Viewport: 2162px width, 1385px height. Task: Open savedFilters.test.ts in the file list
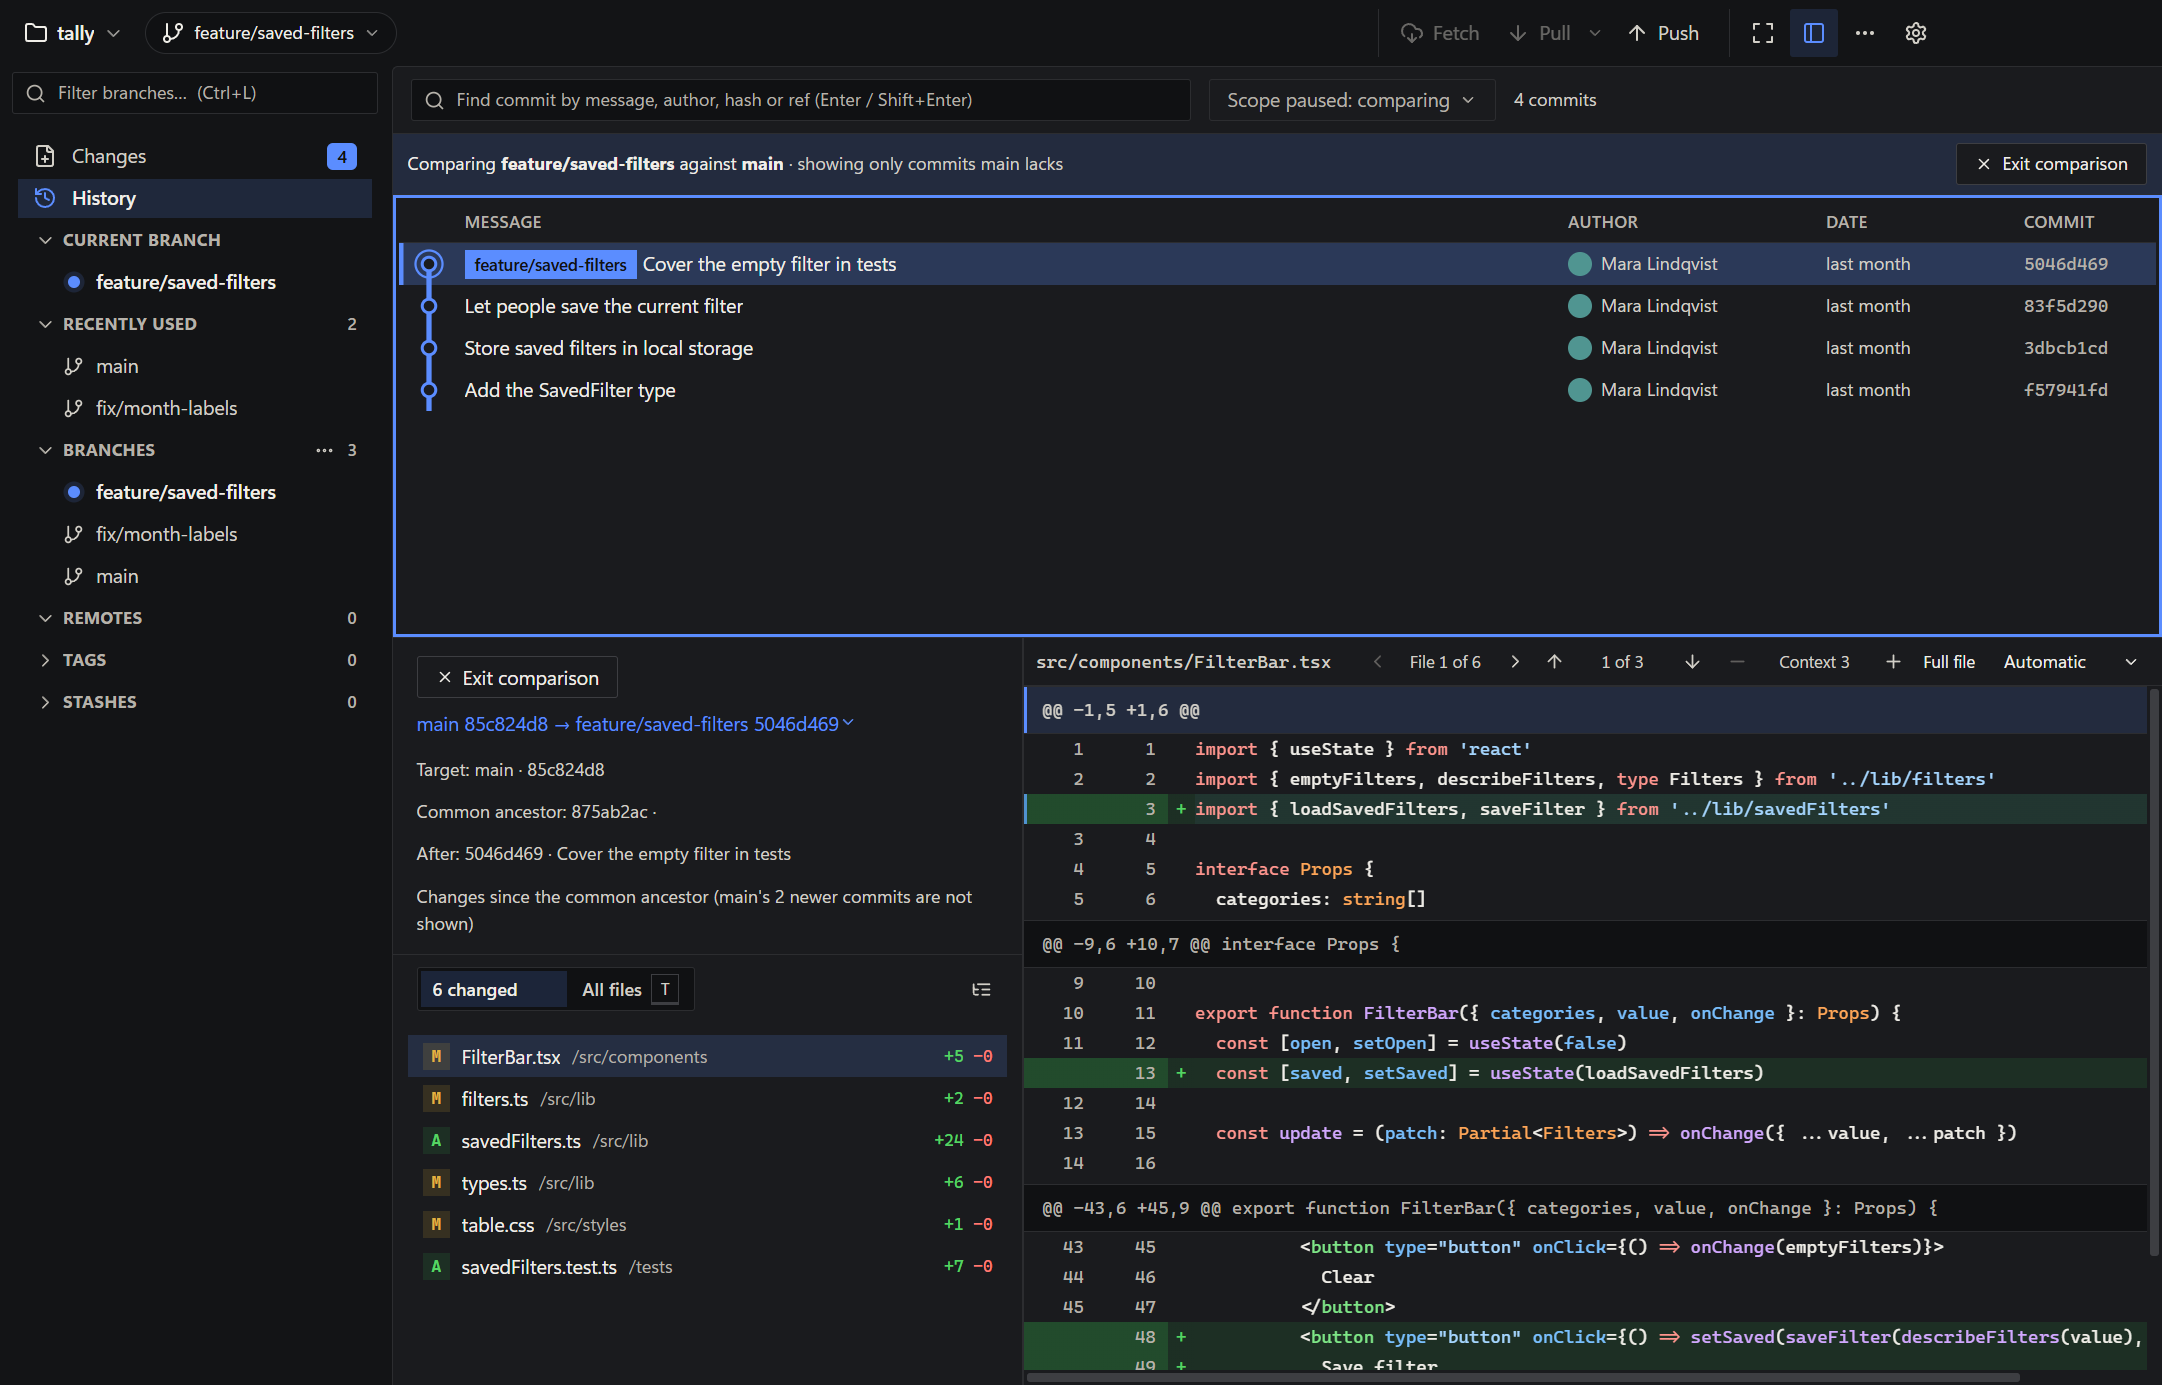coord(707,1267)
